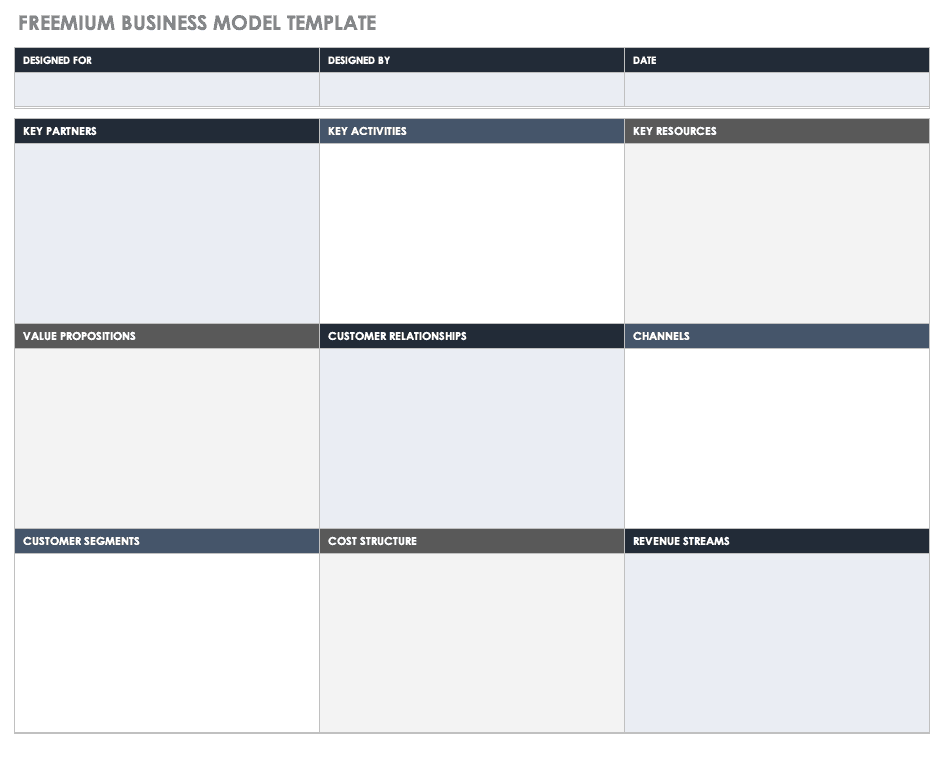This screenshot has height=757, width=944.
Task: Select the Key Partners header
Action: tap(167, 131)
